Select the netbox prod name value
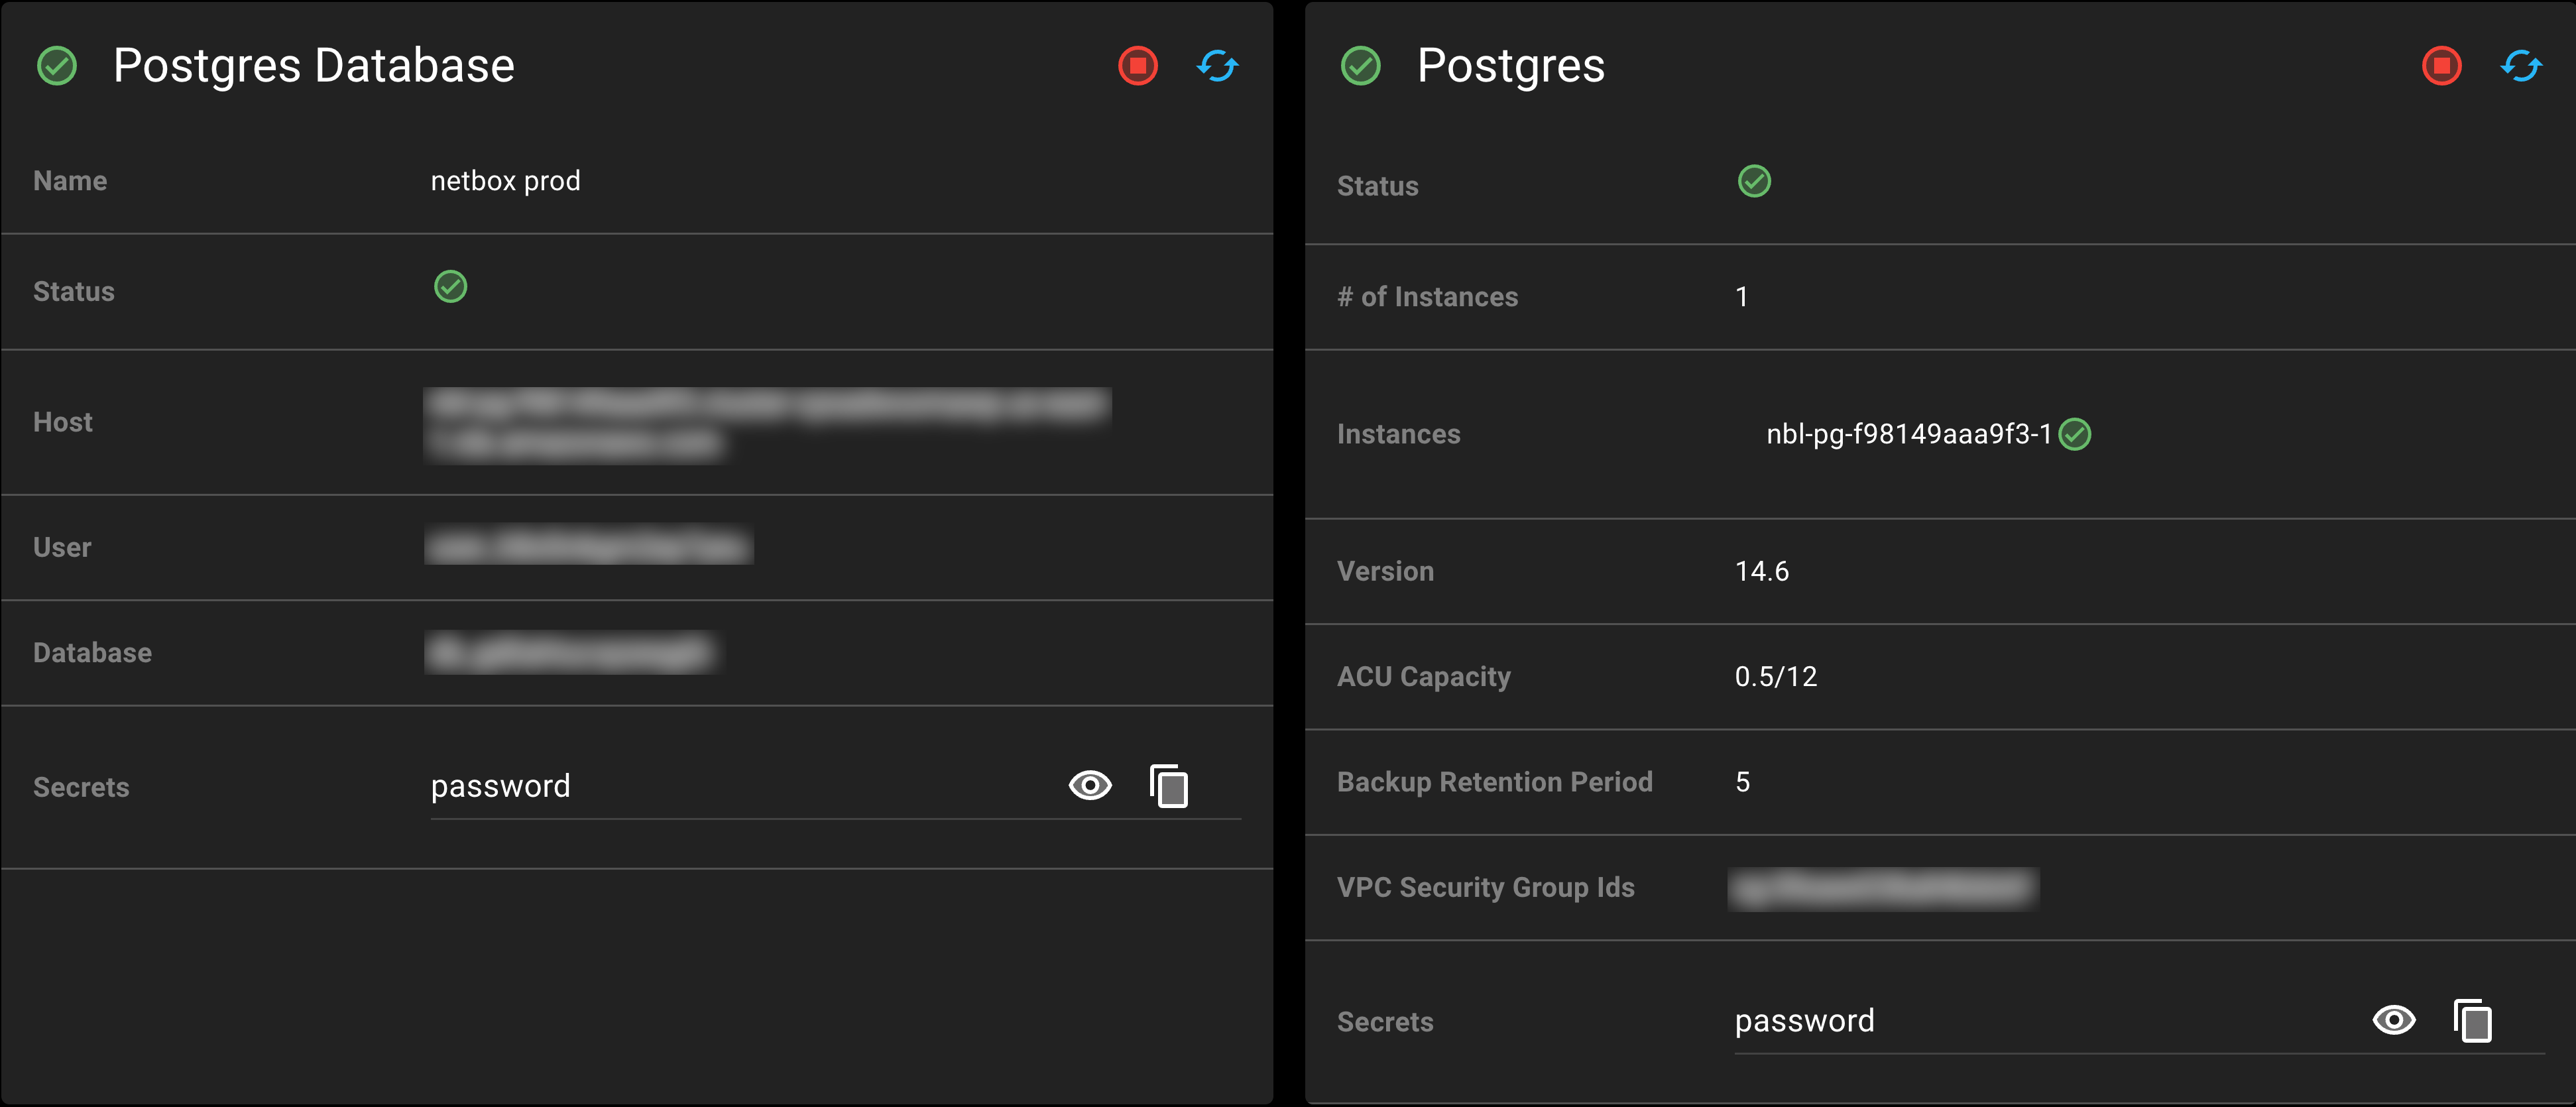The width and height of the screenshot is (2576, 1107). point(505,181)
